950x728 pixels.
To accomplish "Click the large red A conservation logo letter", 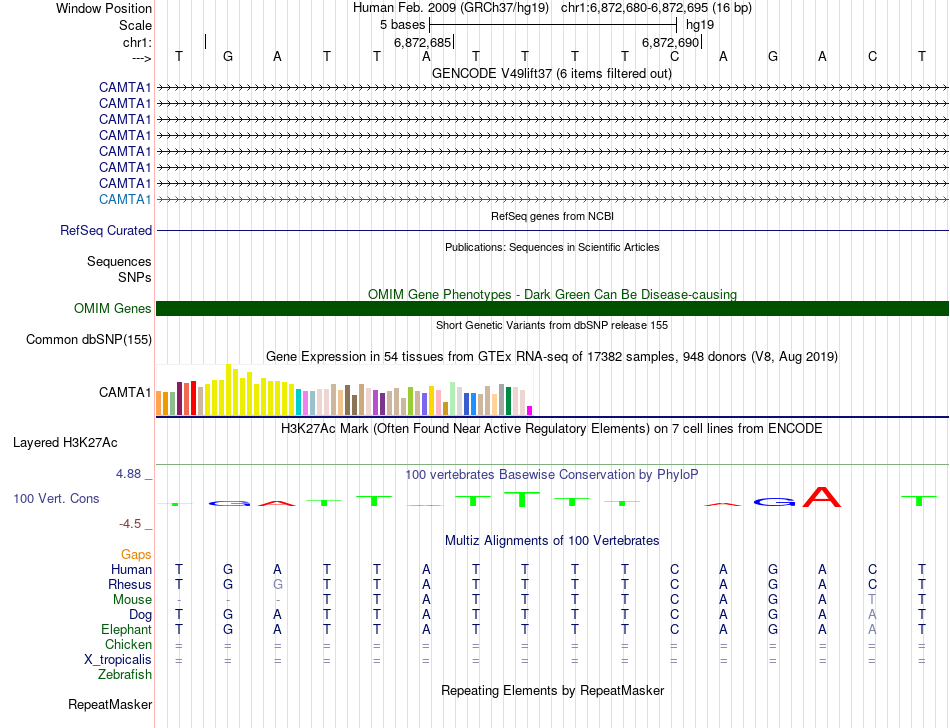I will pyautogui.click(x=822, y=497).
